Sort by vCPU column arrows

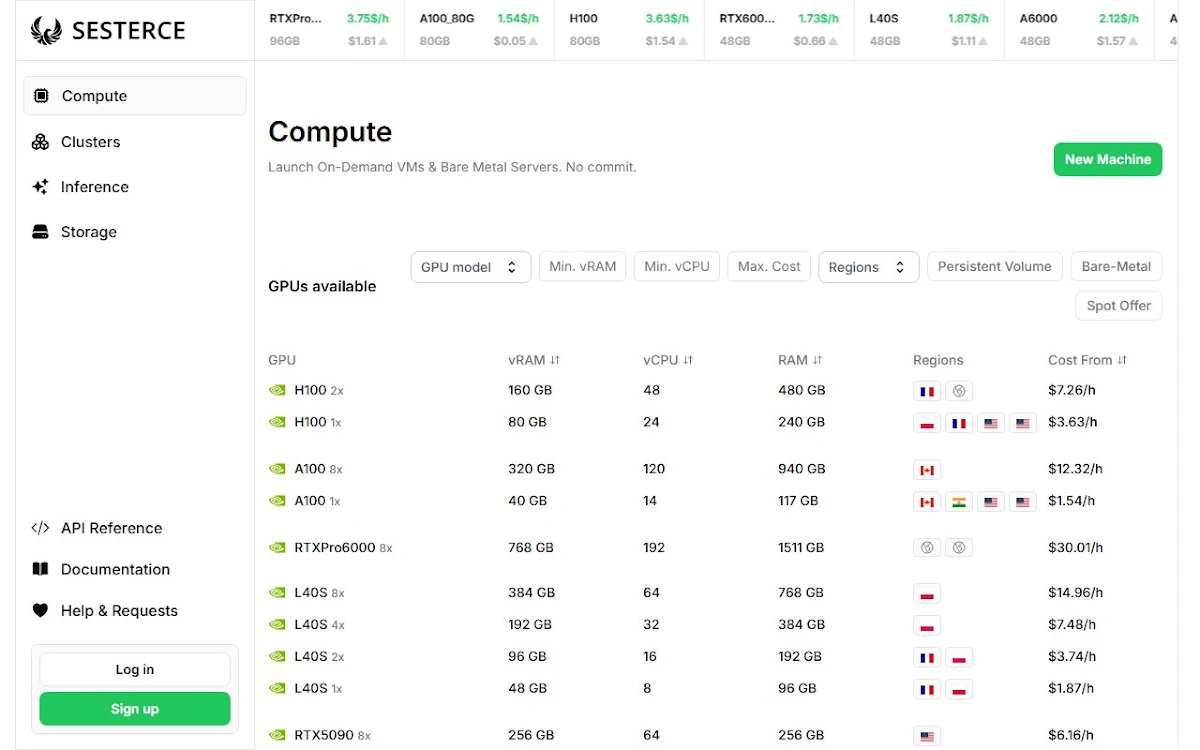click(688, 360)
